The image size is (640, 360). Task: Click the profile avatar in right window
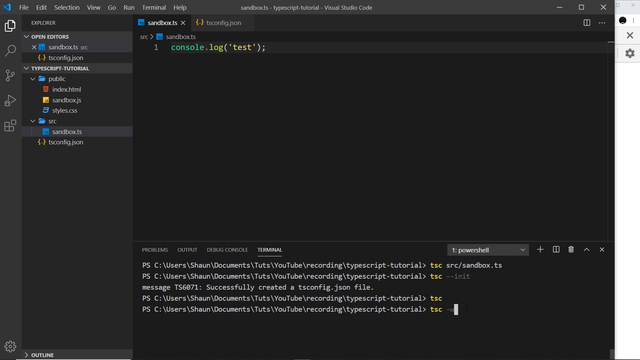click(x=623, y=20)
